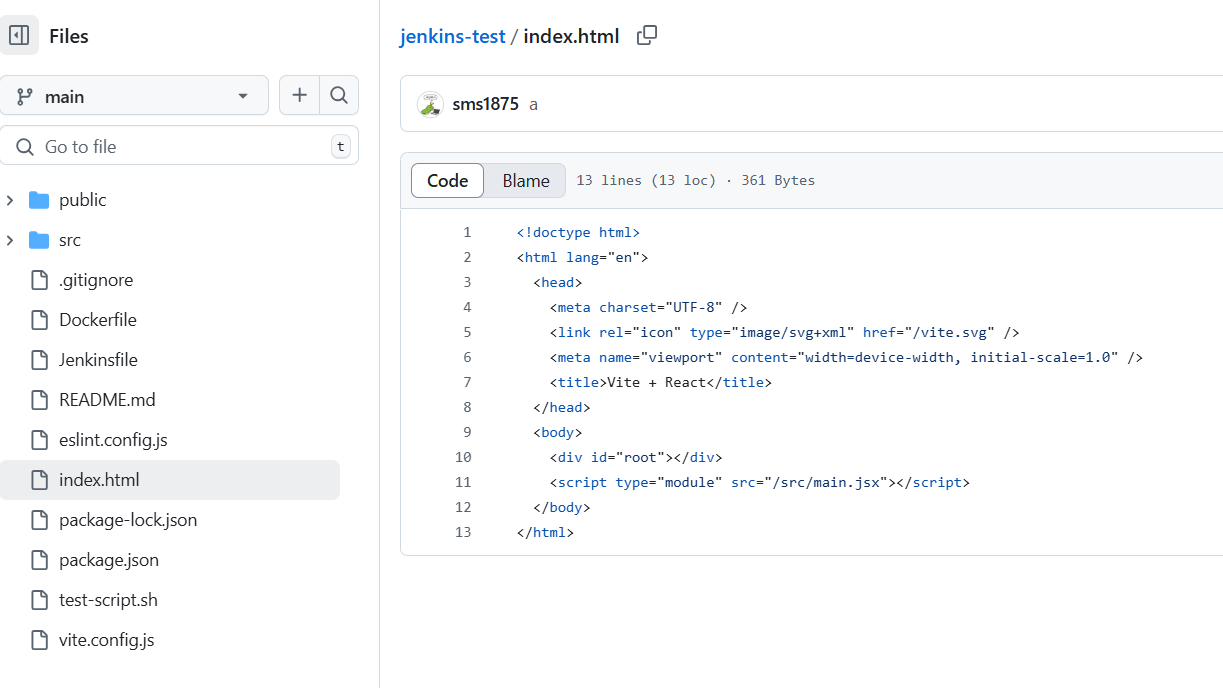This screenshot has width=1223, height=688.
Task: Open the search files magnifier icon
Action: pyautogui.click(x=339, y=96)
